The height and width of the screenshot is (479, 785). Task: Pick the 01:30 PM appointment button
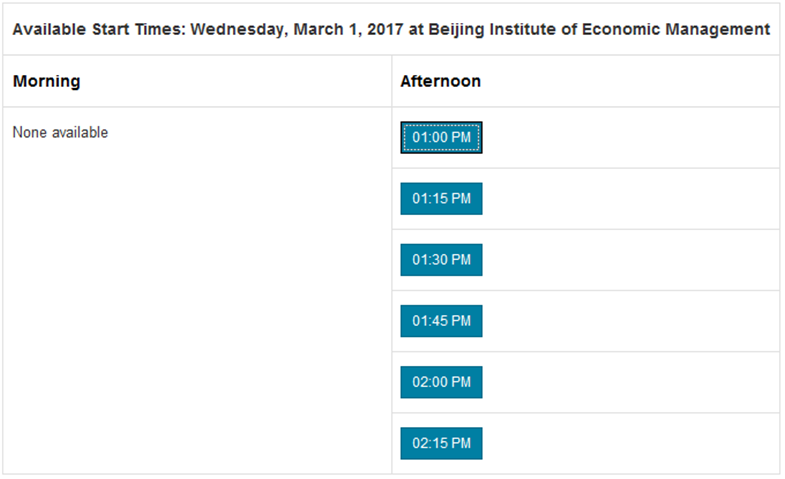tap(441, 260)
